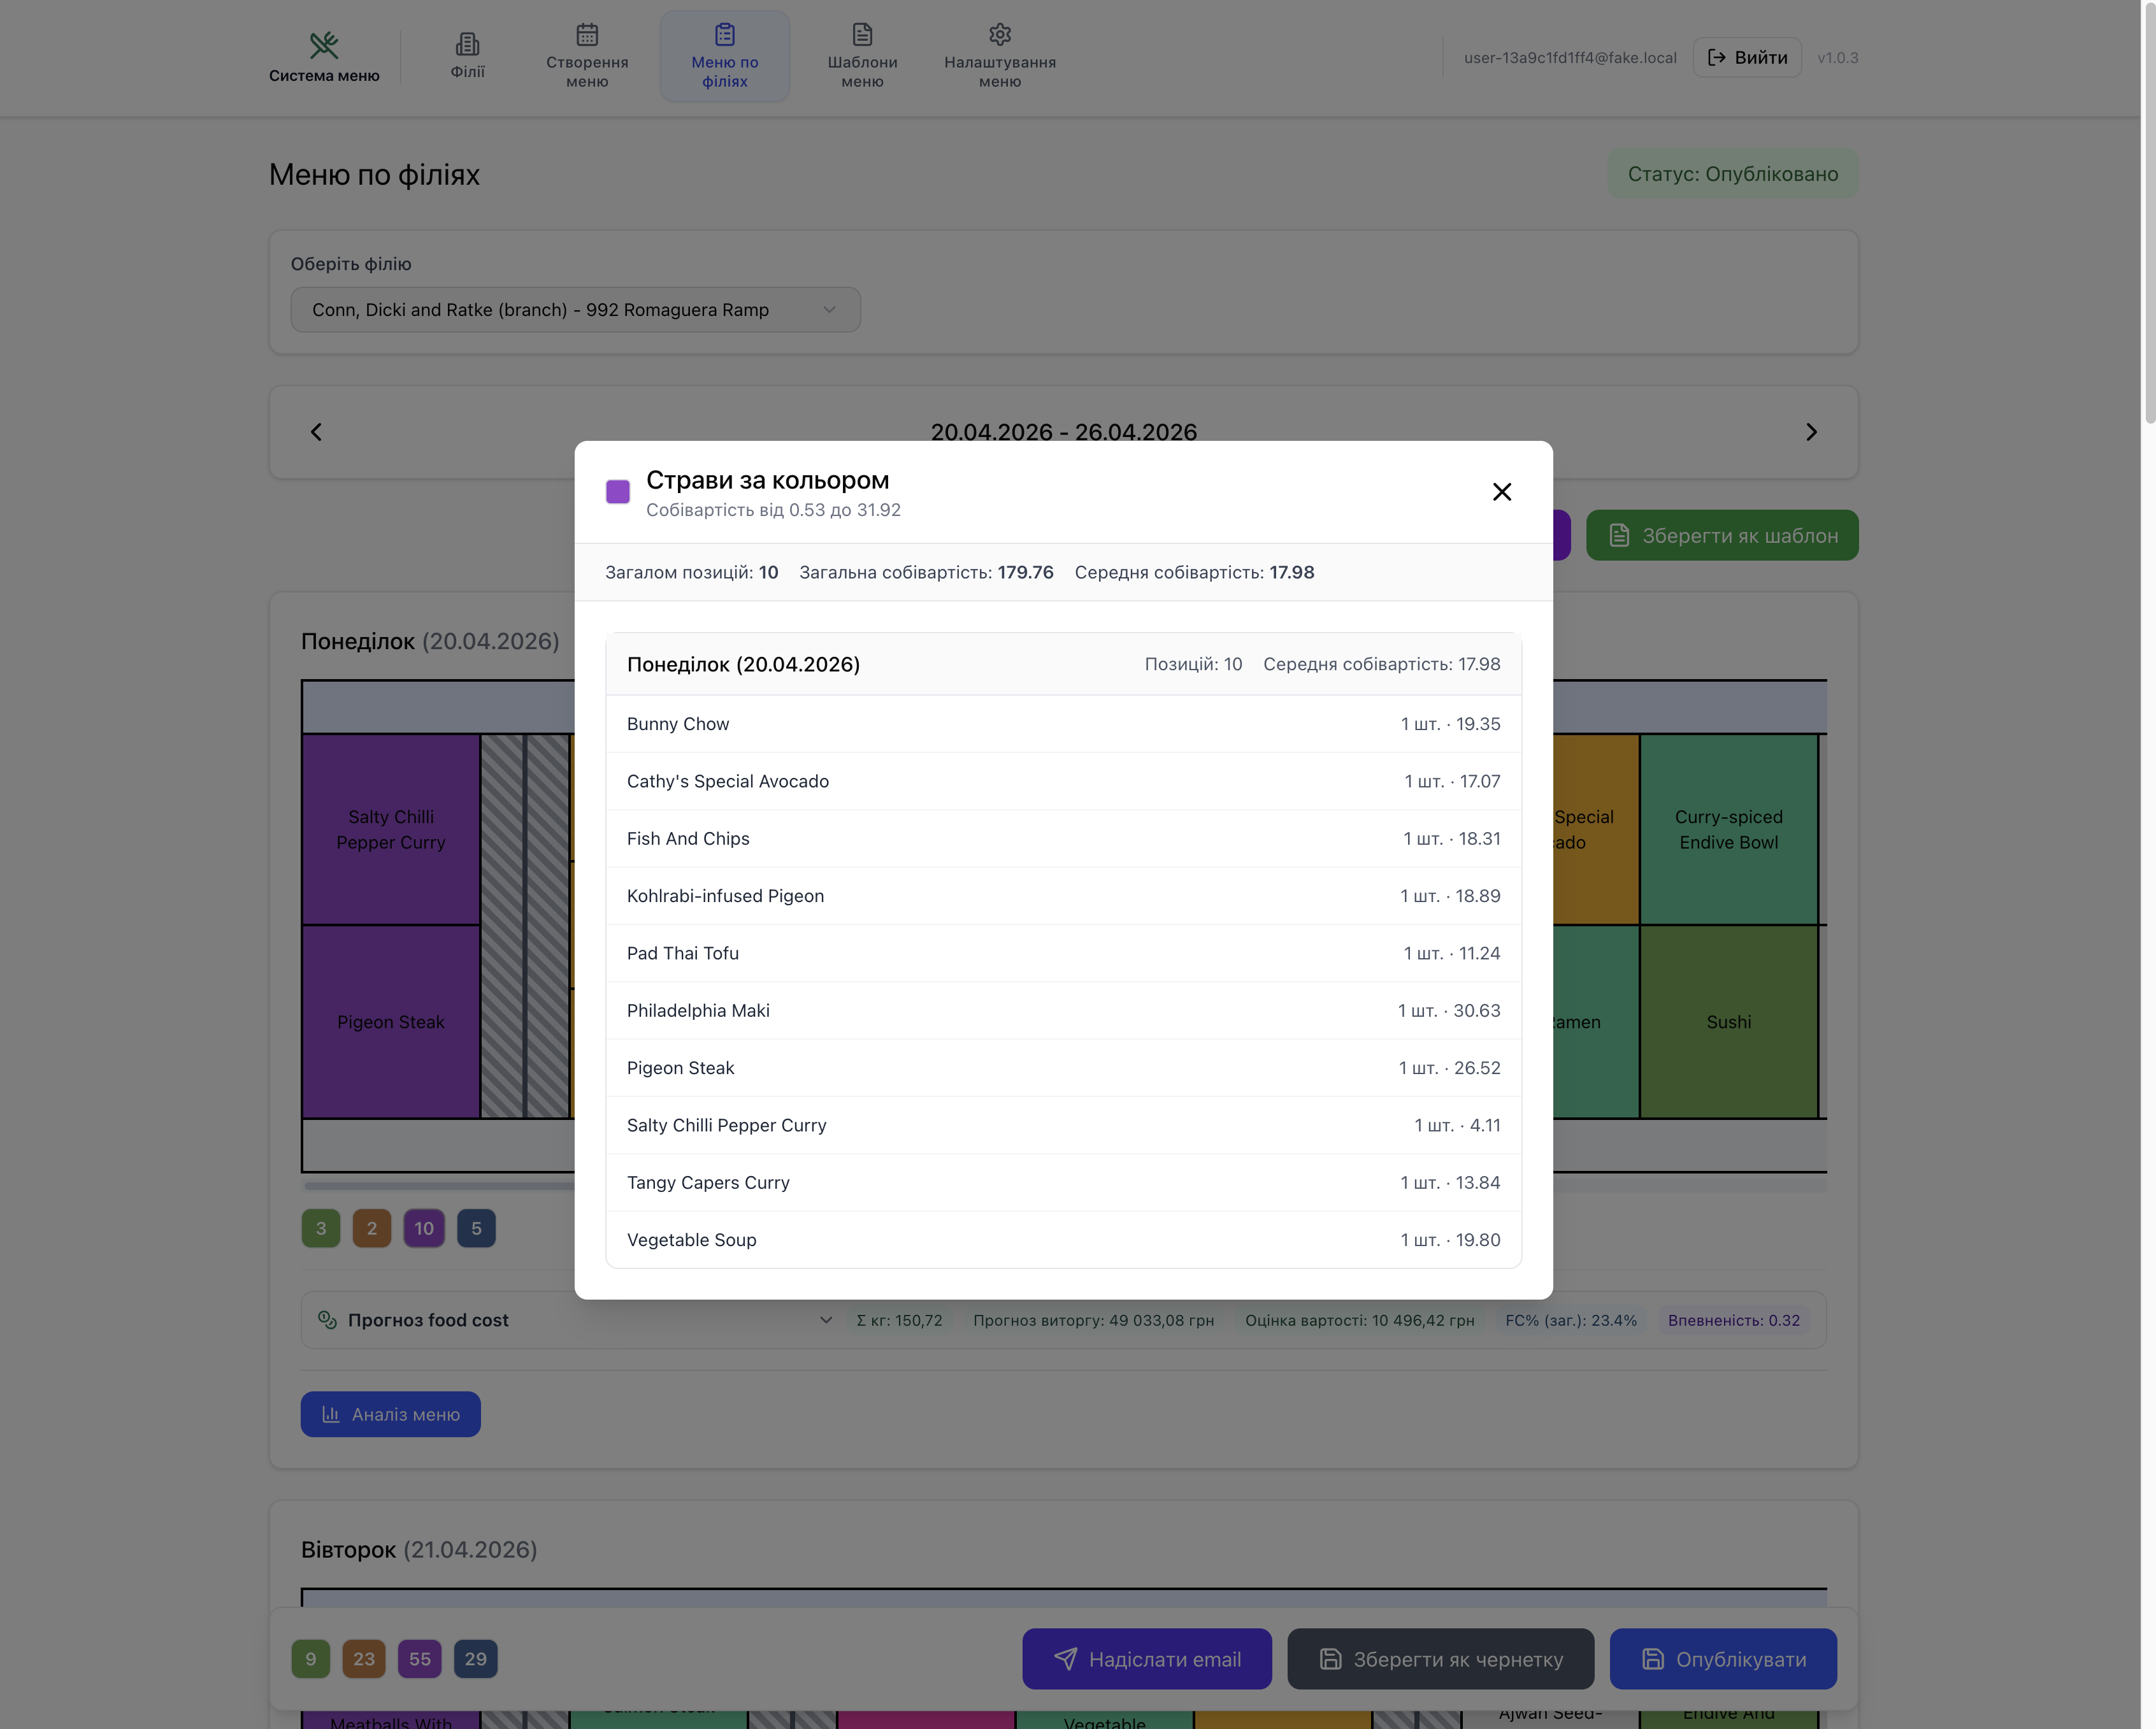Close the Страви за кольором dialog
This screenshot has width=2156, height=1729.
1502,492
